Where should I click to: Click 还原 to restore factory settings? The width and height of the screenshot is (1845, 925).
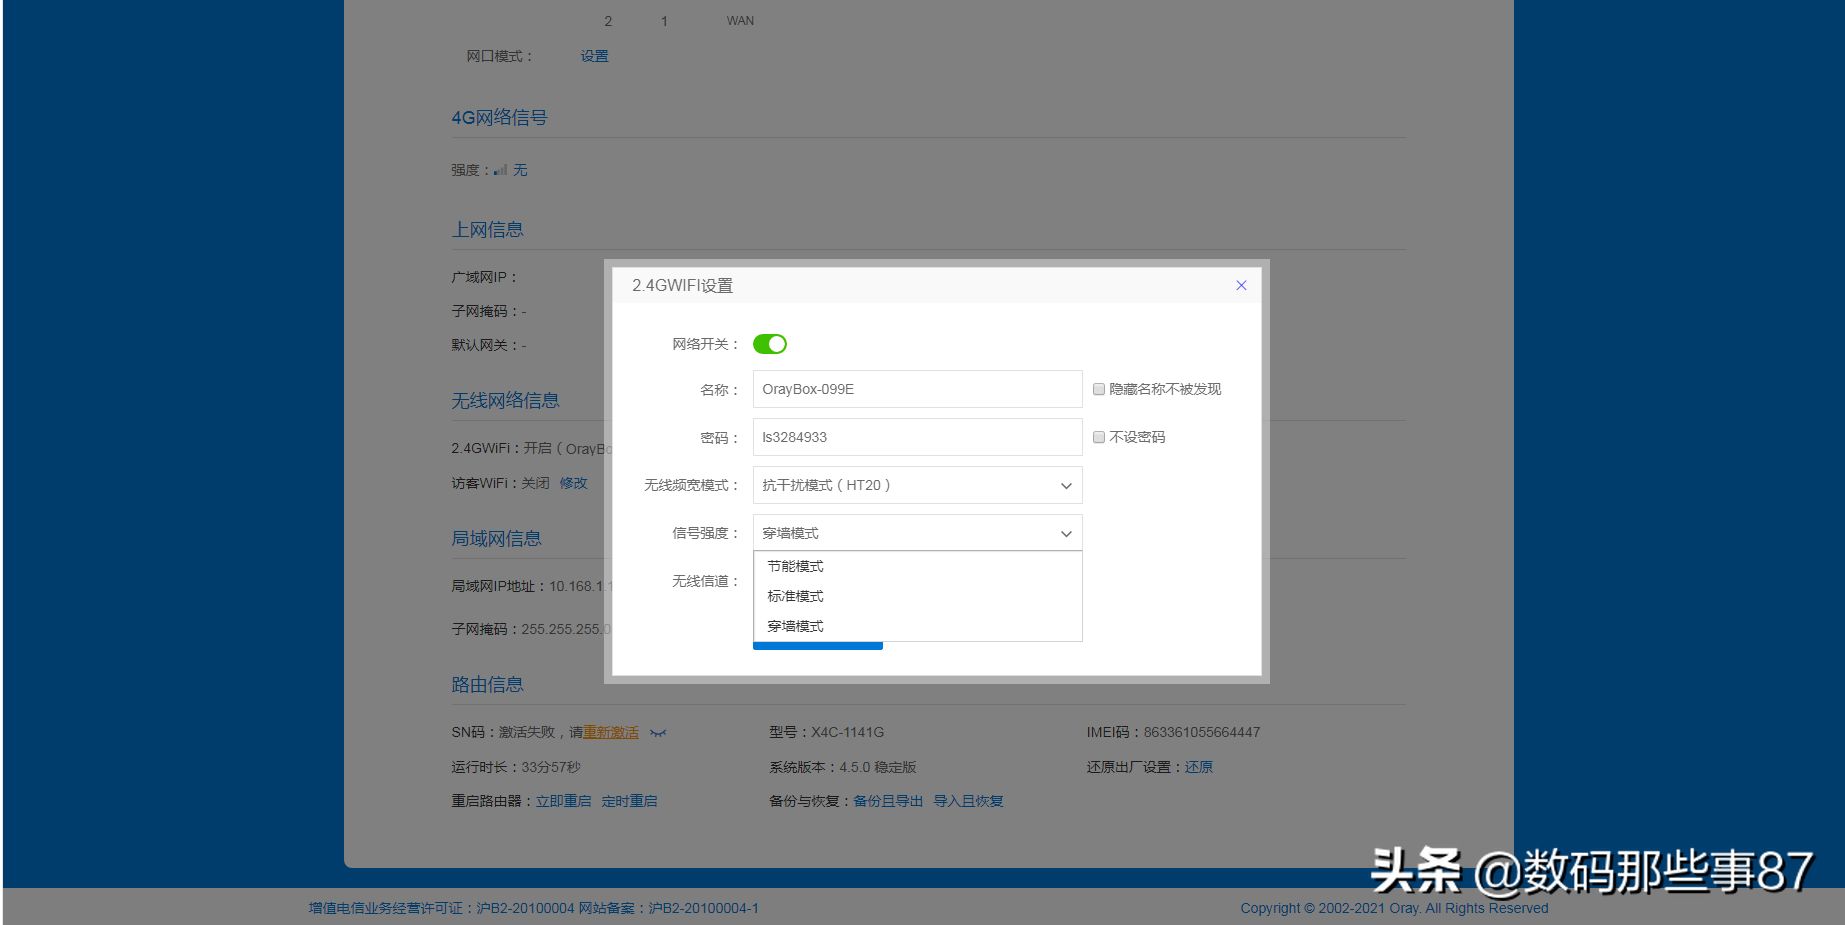pos(1198,767)
